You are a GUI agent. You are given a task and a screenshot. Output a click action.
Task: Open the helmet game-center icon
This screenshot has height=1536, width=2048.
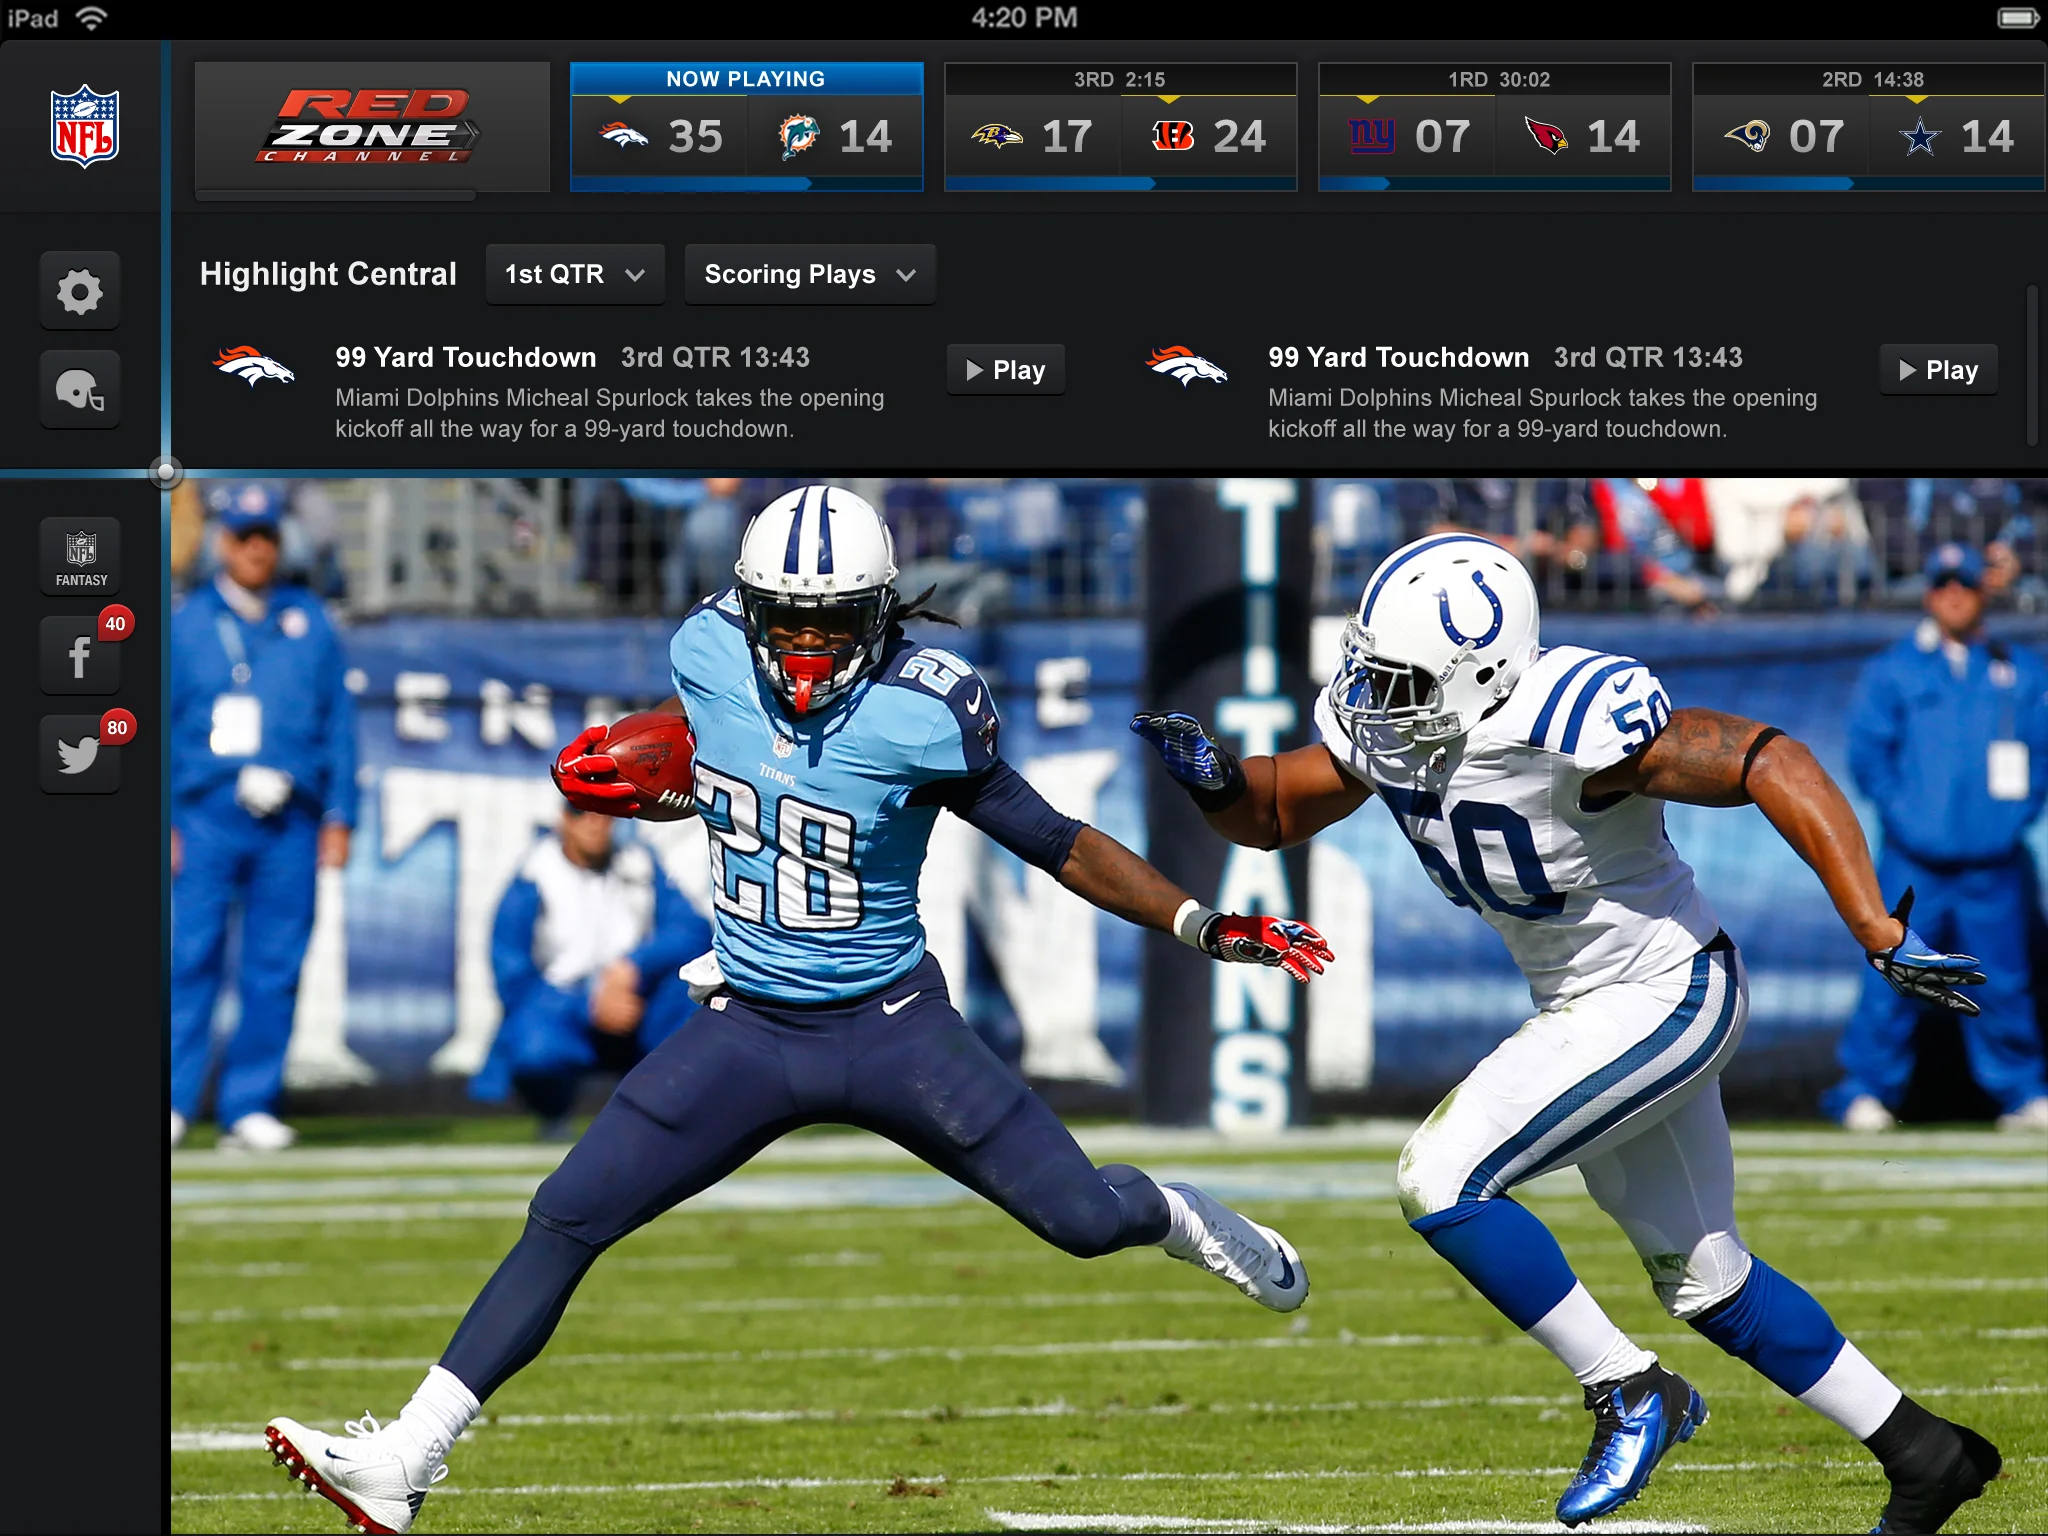point(80,389)
